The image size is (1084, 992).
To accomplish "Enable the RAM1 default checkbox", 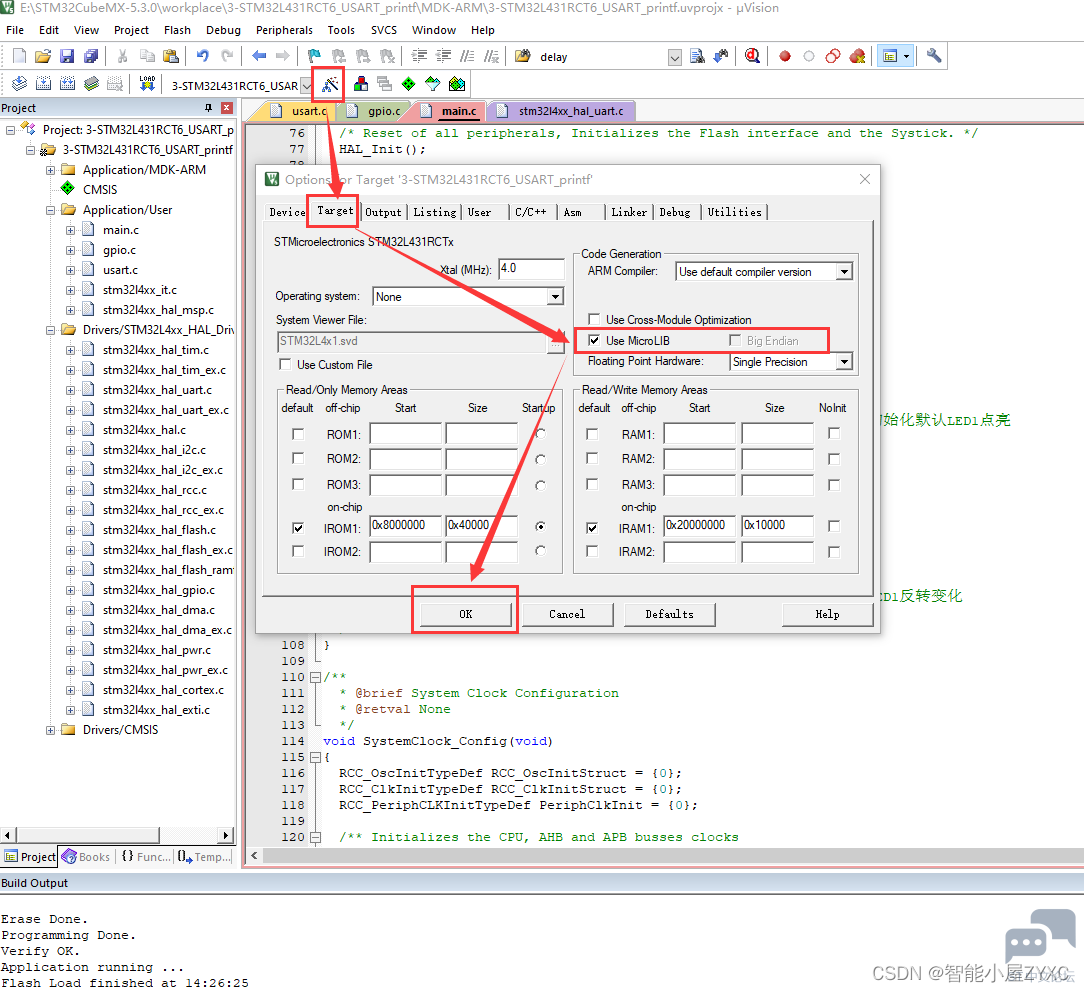I will (592, 433).
